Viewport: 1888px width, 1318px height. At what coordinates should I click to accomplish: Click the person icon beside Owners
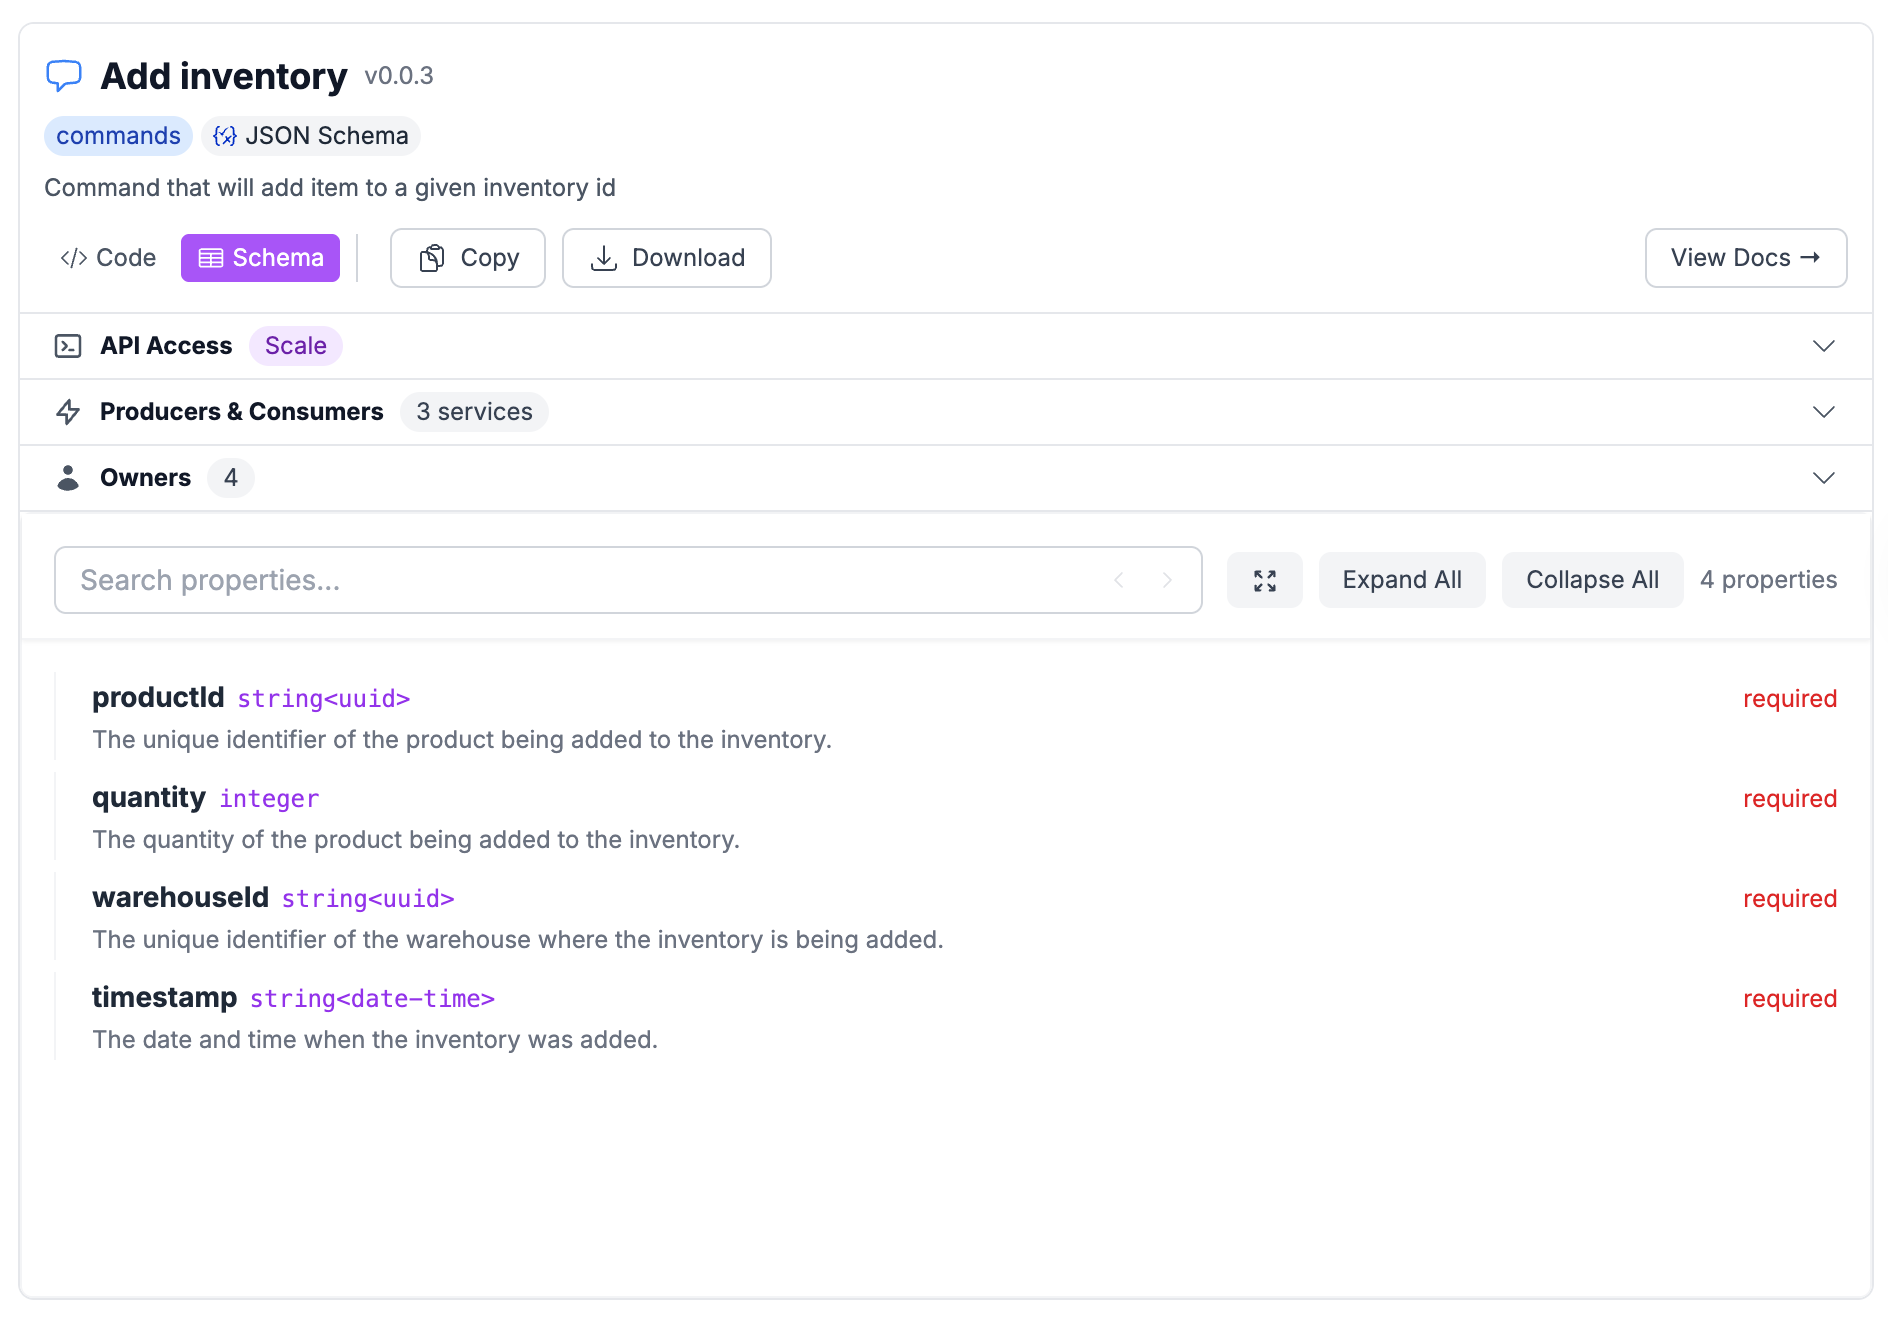tap(68, 477)
